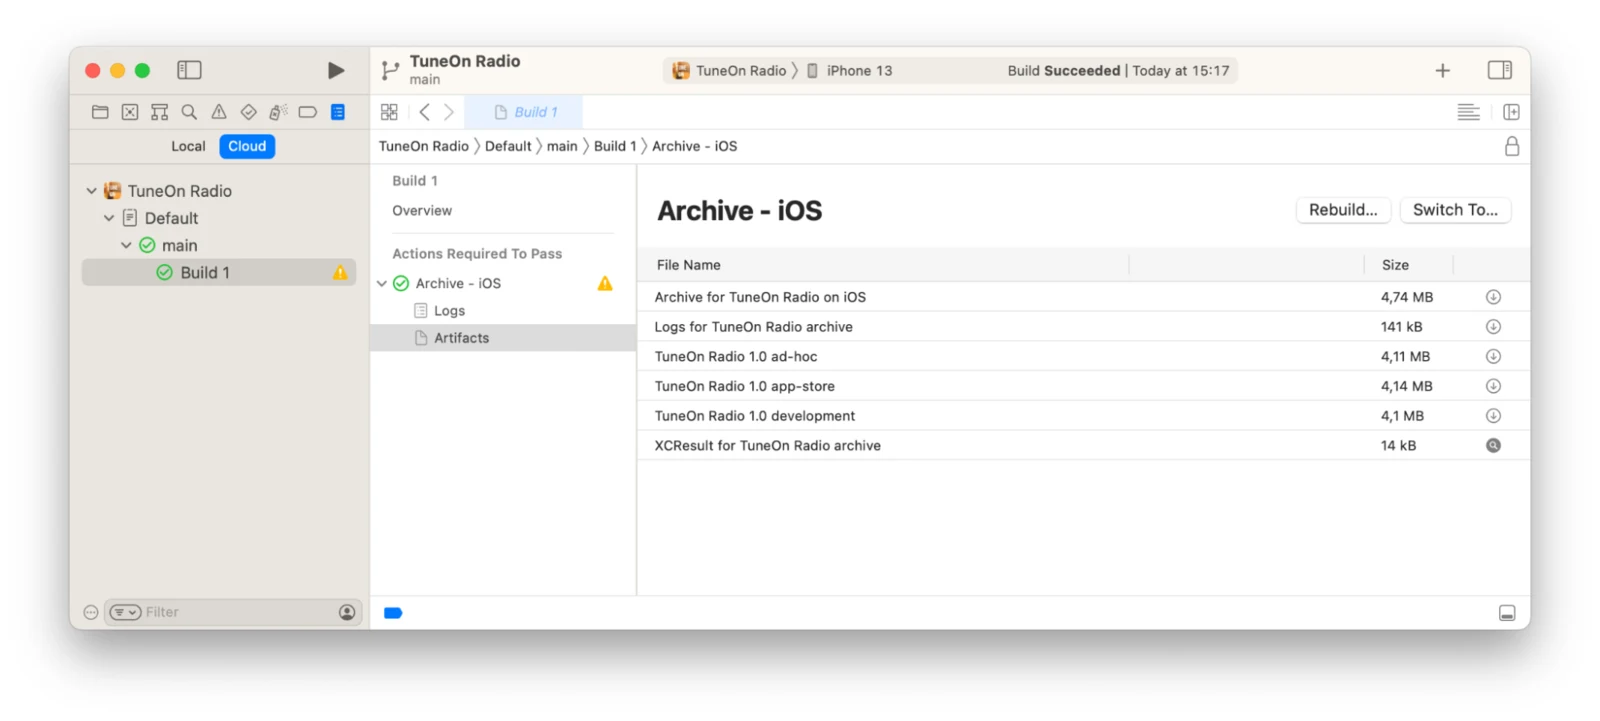1600x721 pixels.
Task: Click the Rebuild... button
Action: [x=1343, y=210]
